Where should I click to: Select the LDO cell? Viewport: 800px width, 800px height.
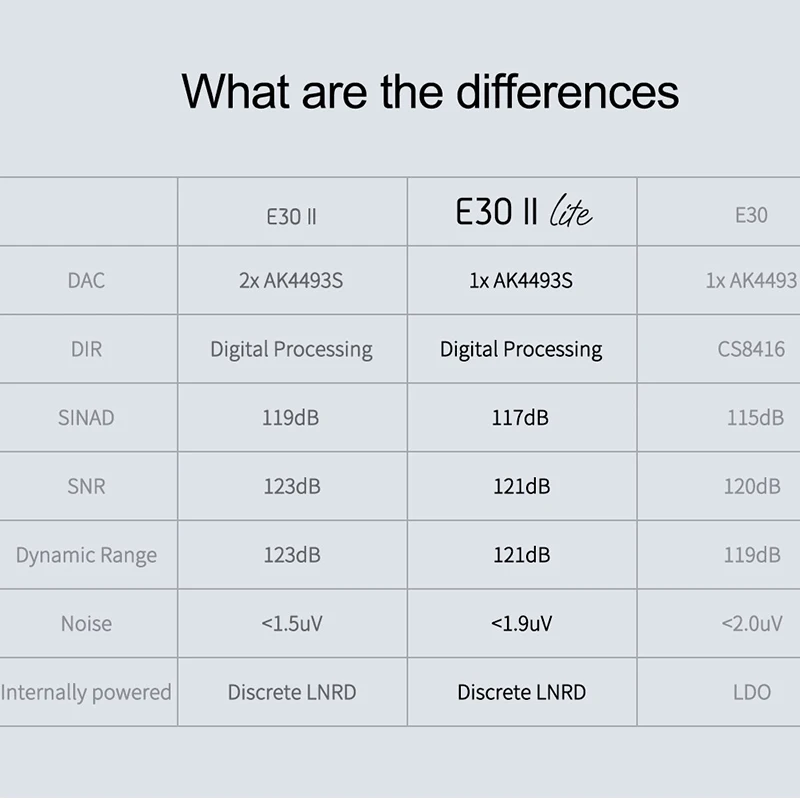[x=751, y=692]
